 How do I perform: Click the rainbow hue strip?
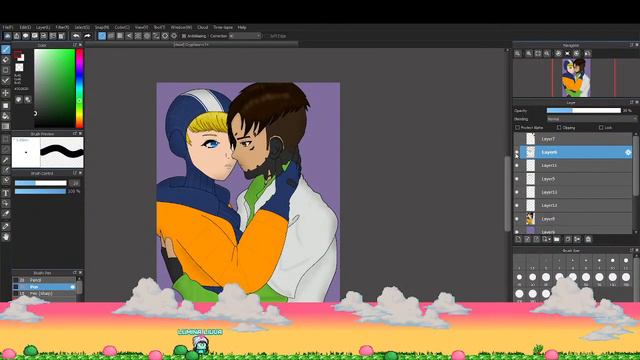pos(80,89)
